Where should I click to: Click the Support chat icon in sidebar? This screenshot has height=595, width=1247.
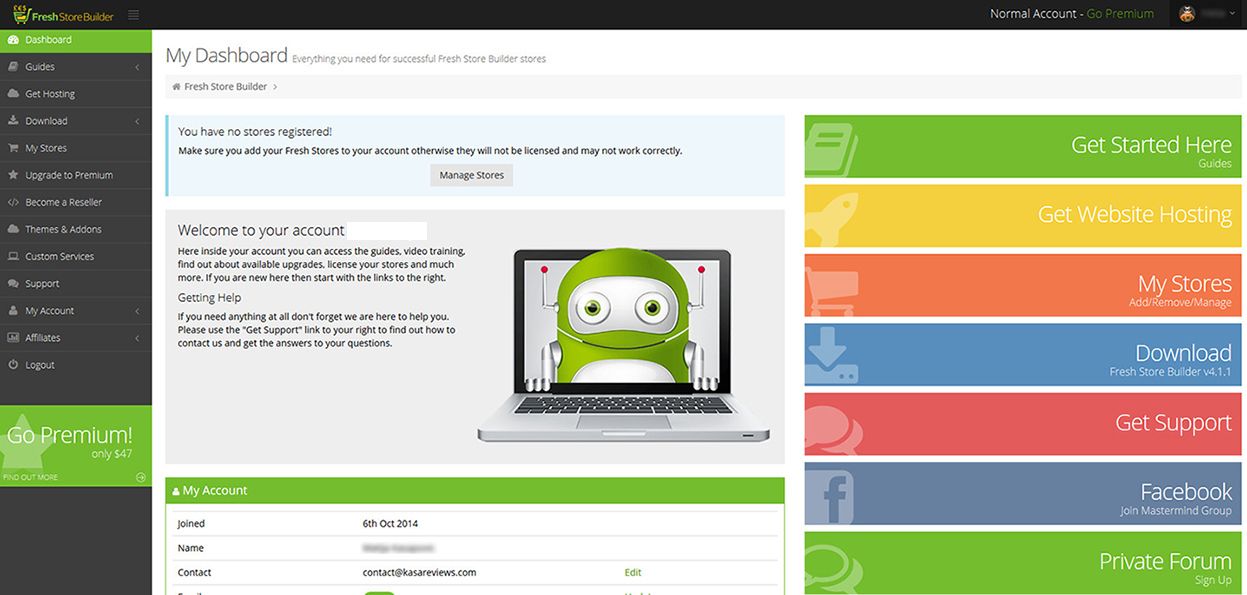[13, 284]
